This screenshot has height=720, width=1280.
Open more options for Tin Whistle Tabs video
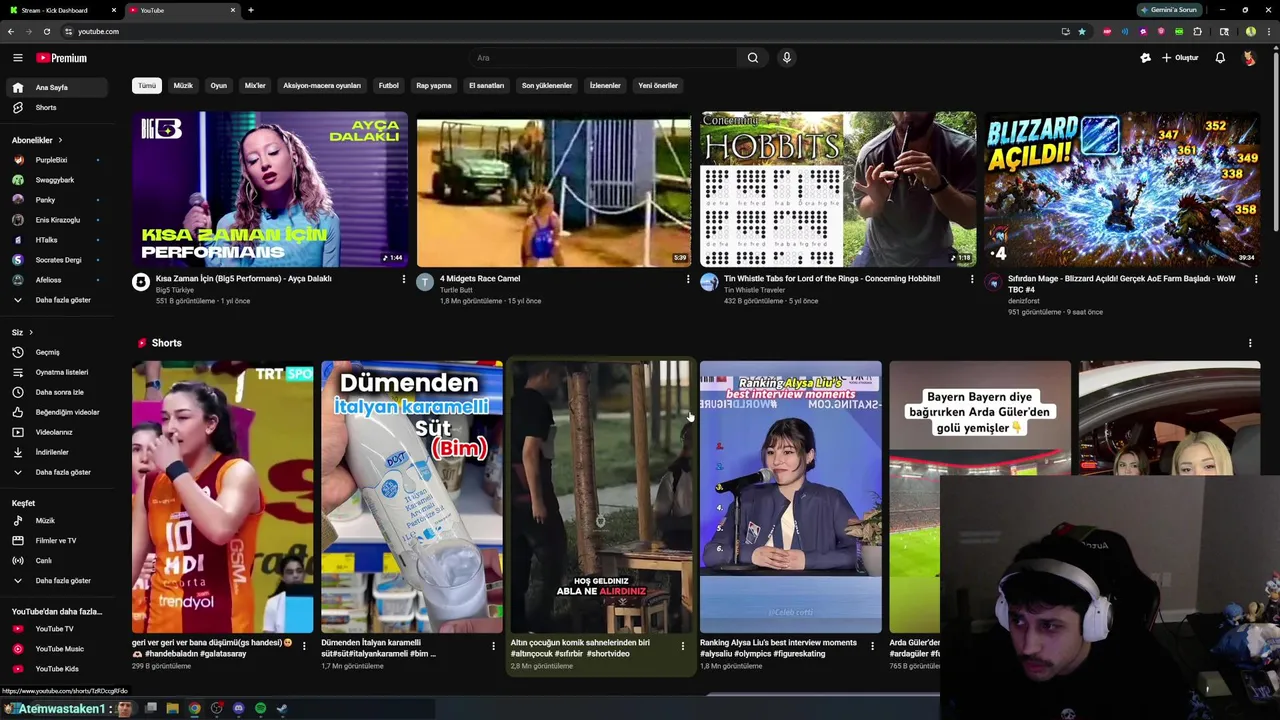tap(972, 279)
